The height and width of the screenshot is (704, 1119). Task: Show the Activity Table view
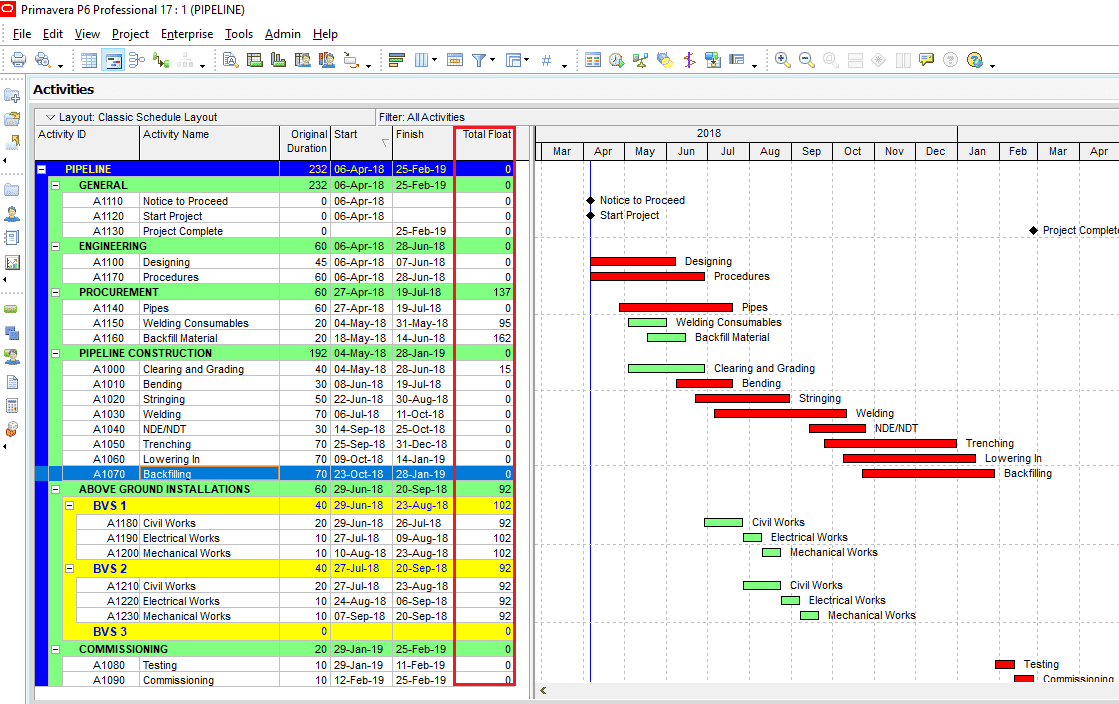(89, 60)
